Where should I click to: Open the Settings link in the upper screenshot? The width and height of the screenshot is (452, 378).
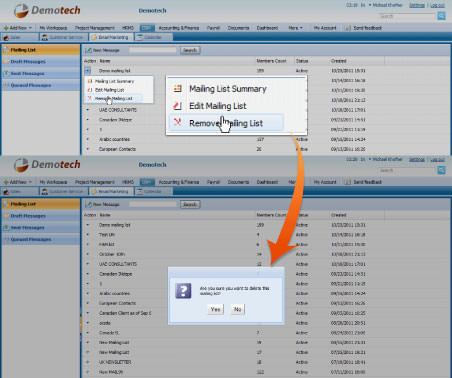tap(417, 5)
